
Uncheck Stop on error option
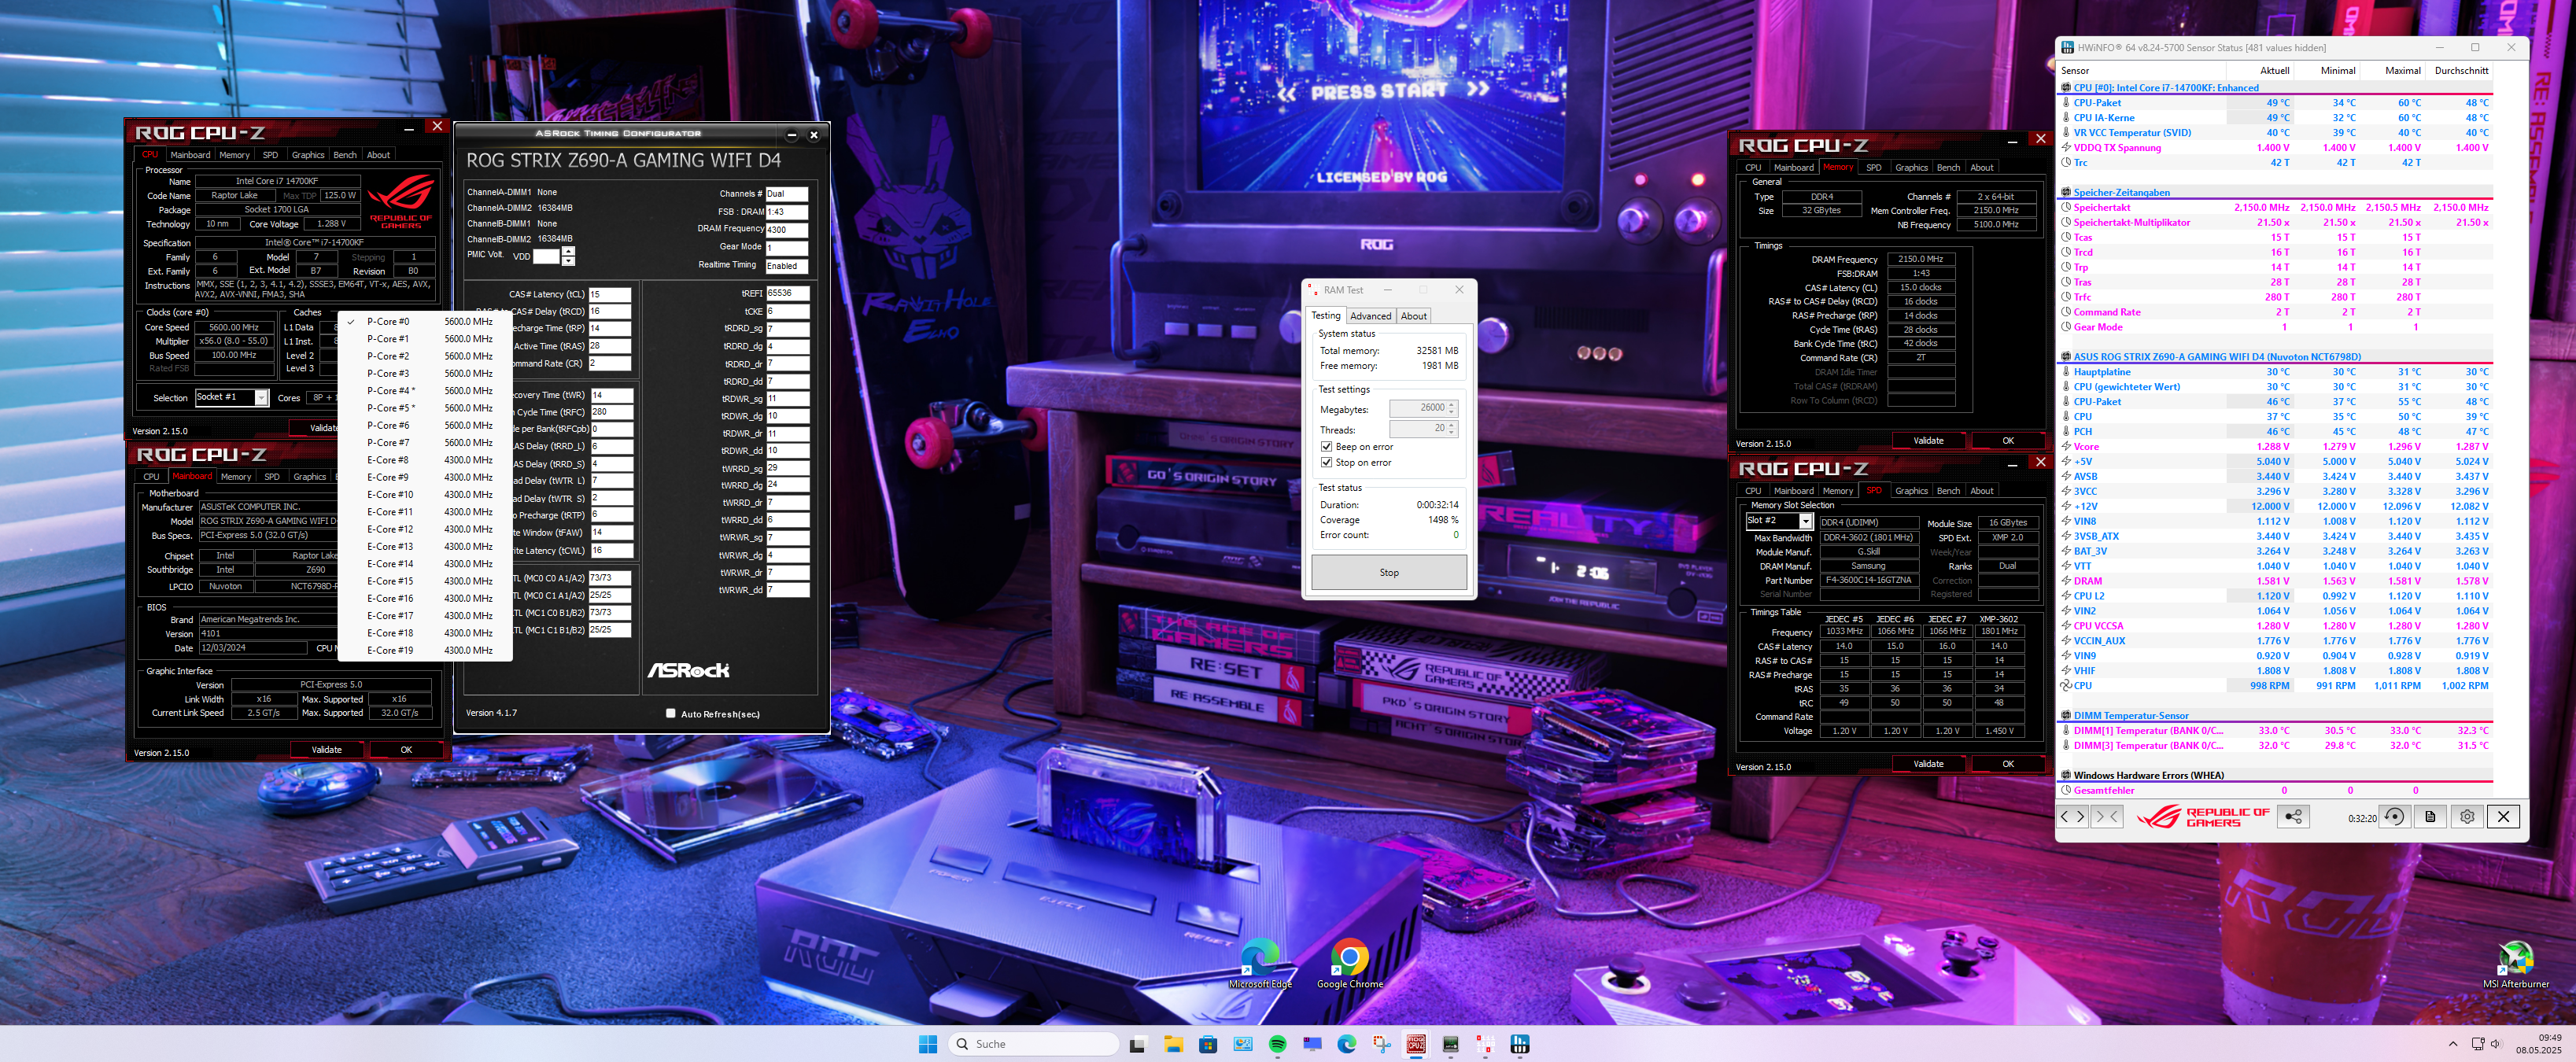coord(1326,463)
